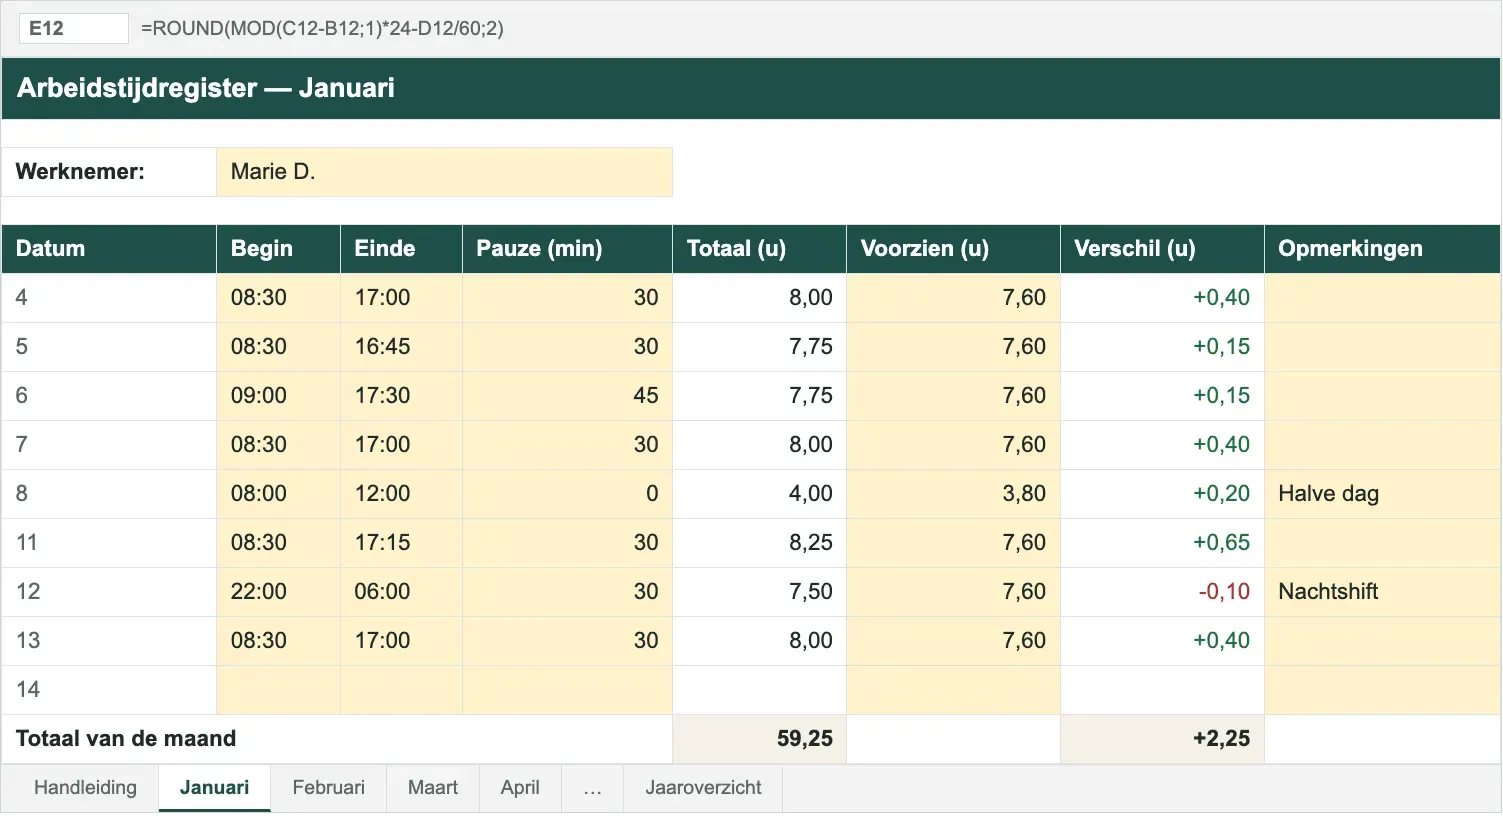Select the Januari sheet tab
This screenshot has height=834, width=1503.
click(214, 788)
